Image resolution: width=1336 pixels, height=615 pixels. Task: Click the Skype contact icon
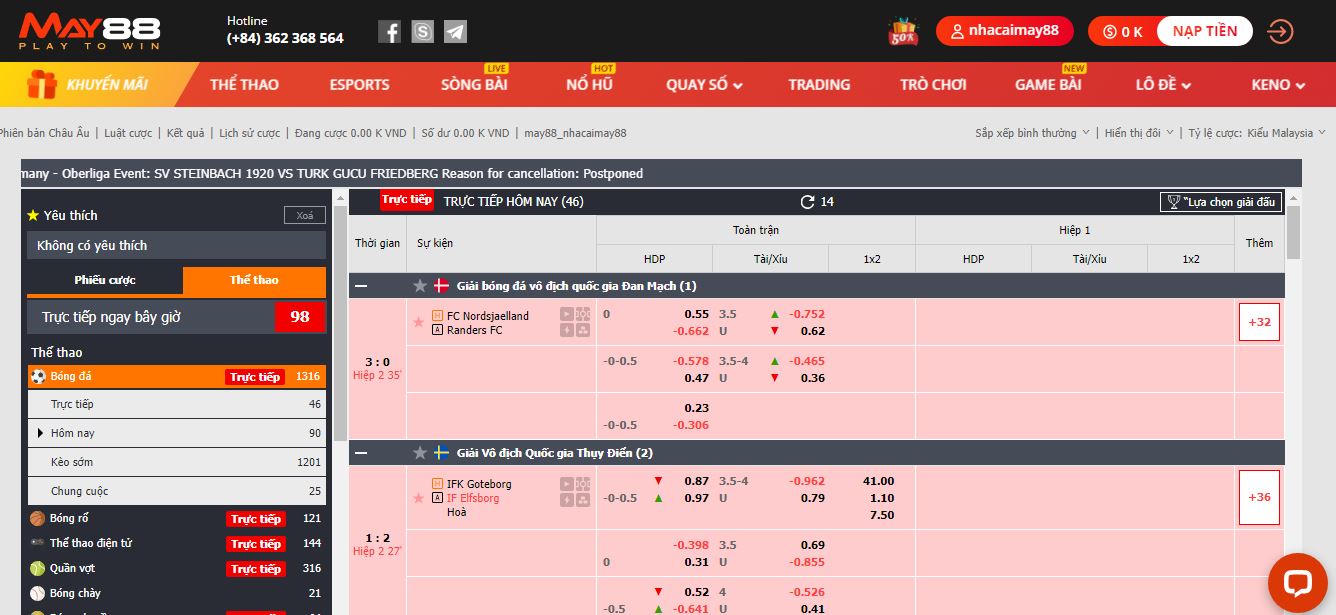tap(422, 32)
